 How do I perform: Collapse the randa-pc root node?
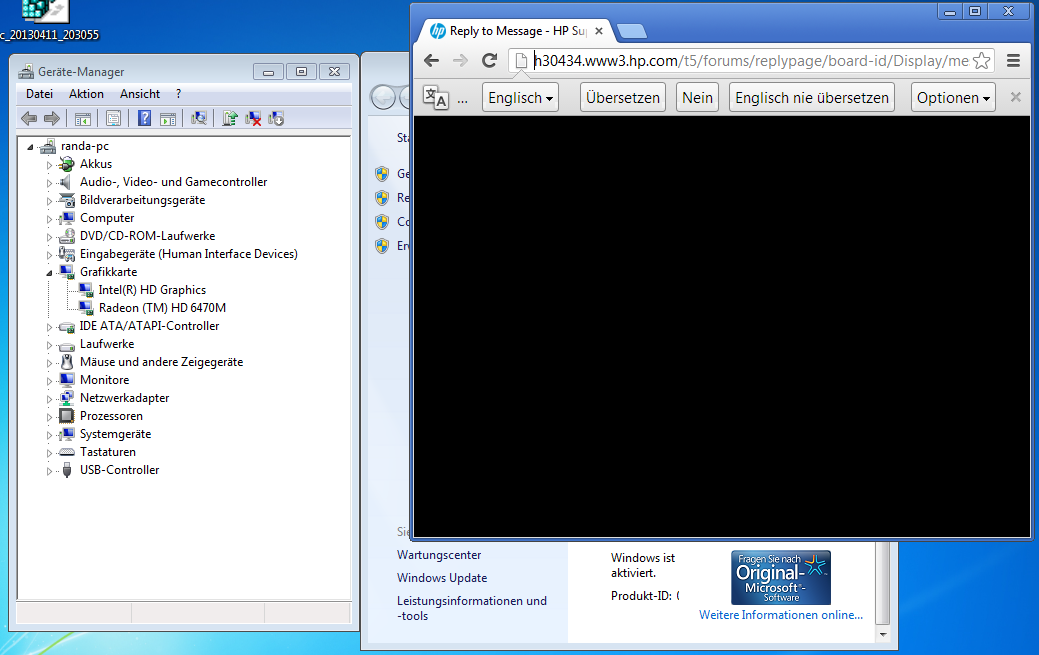(30, 147)
